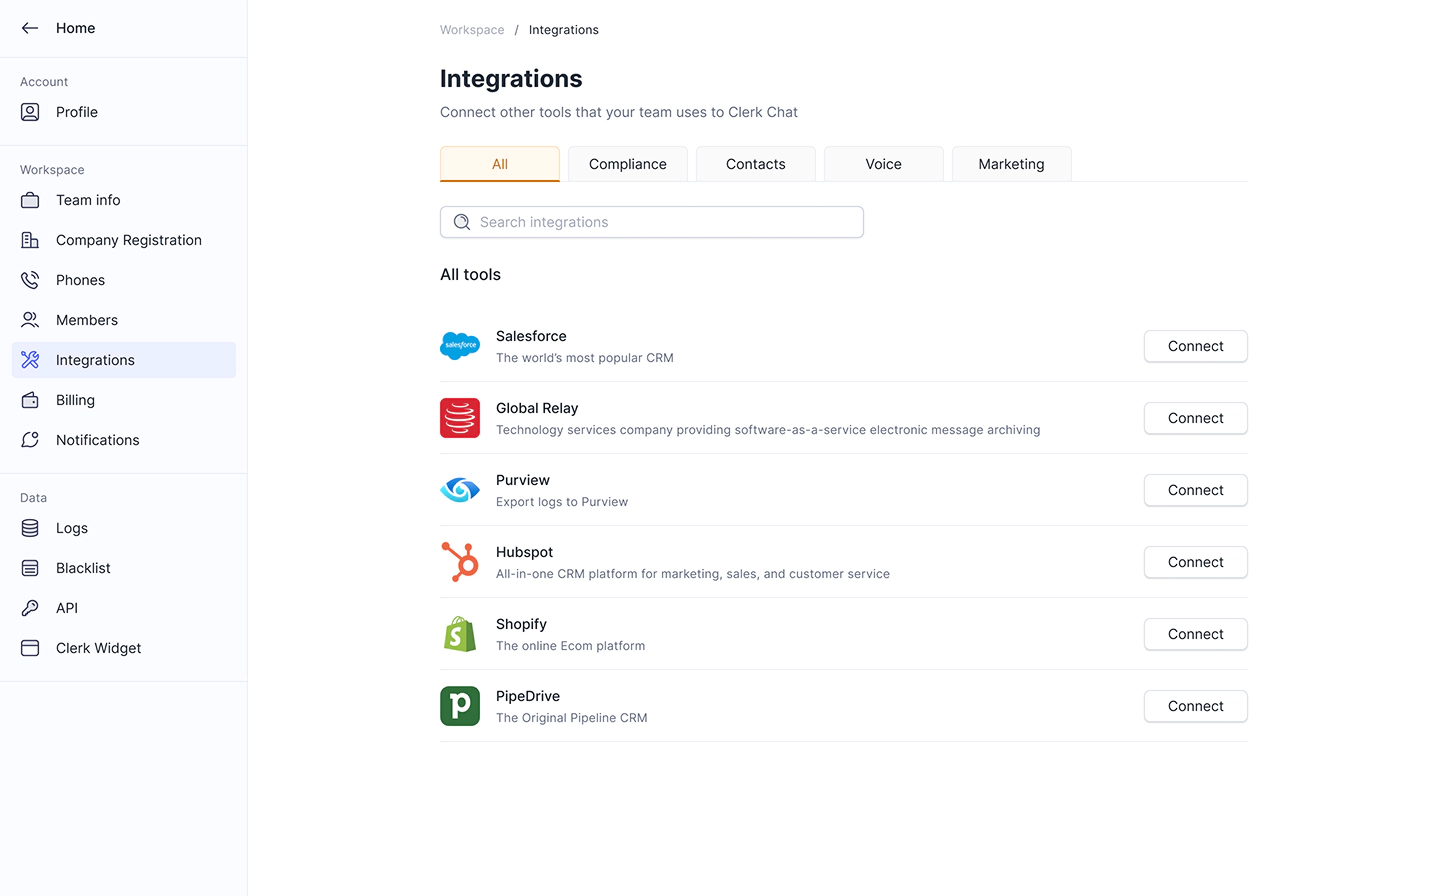Open the Marketing integrations tab

pos(1011,164)
